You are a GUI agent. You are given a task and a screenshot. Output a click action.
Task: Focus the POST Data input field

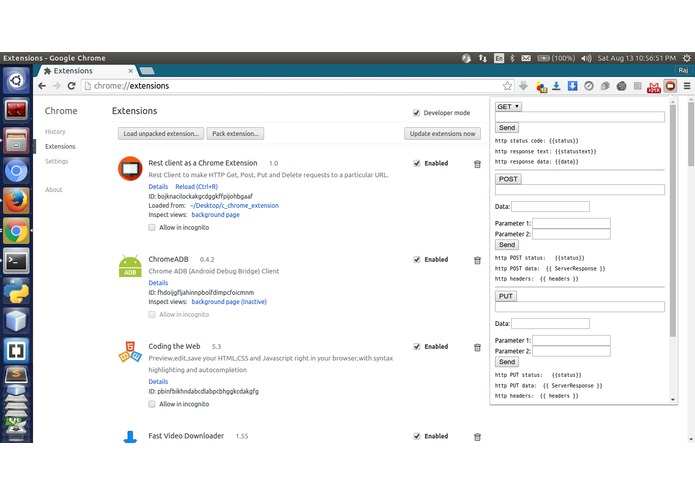click(x=551, y=206)
